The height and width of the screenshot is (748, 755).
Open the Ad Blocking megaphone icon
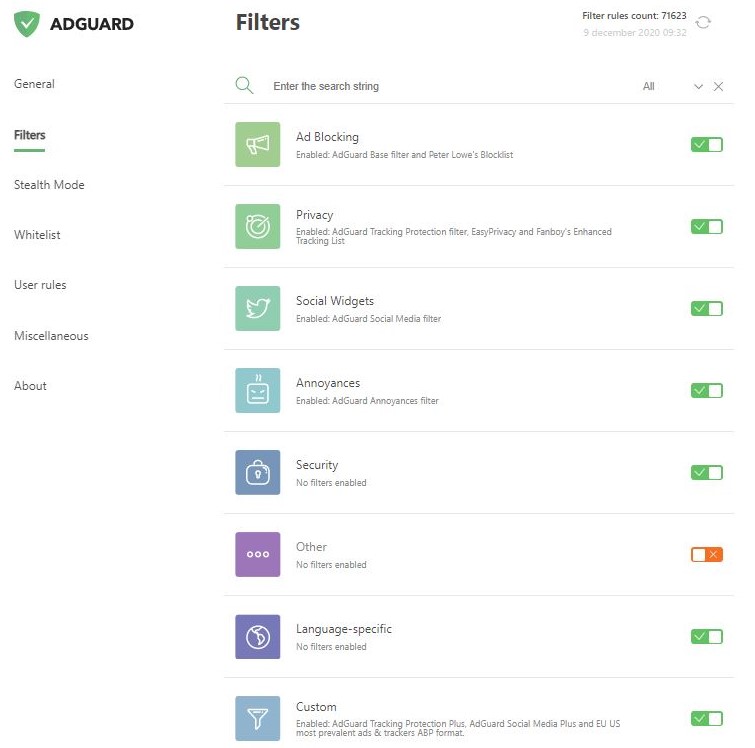258,144
